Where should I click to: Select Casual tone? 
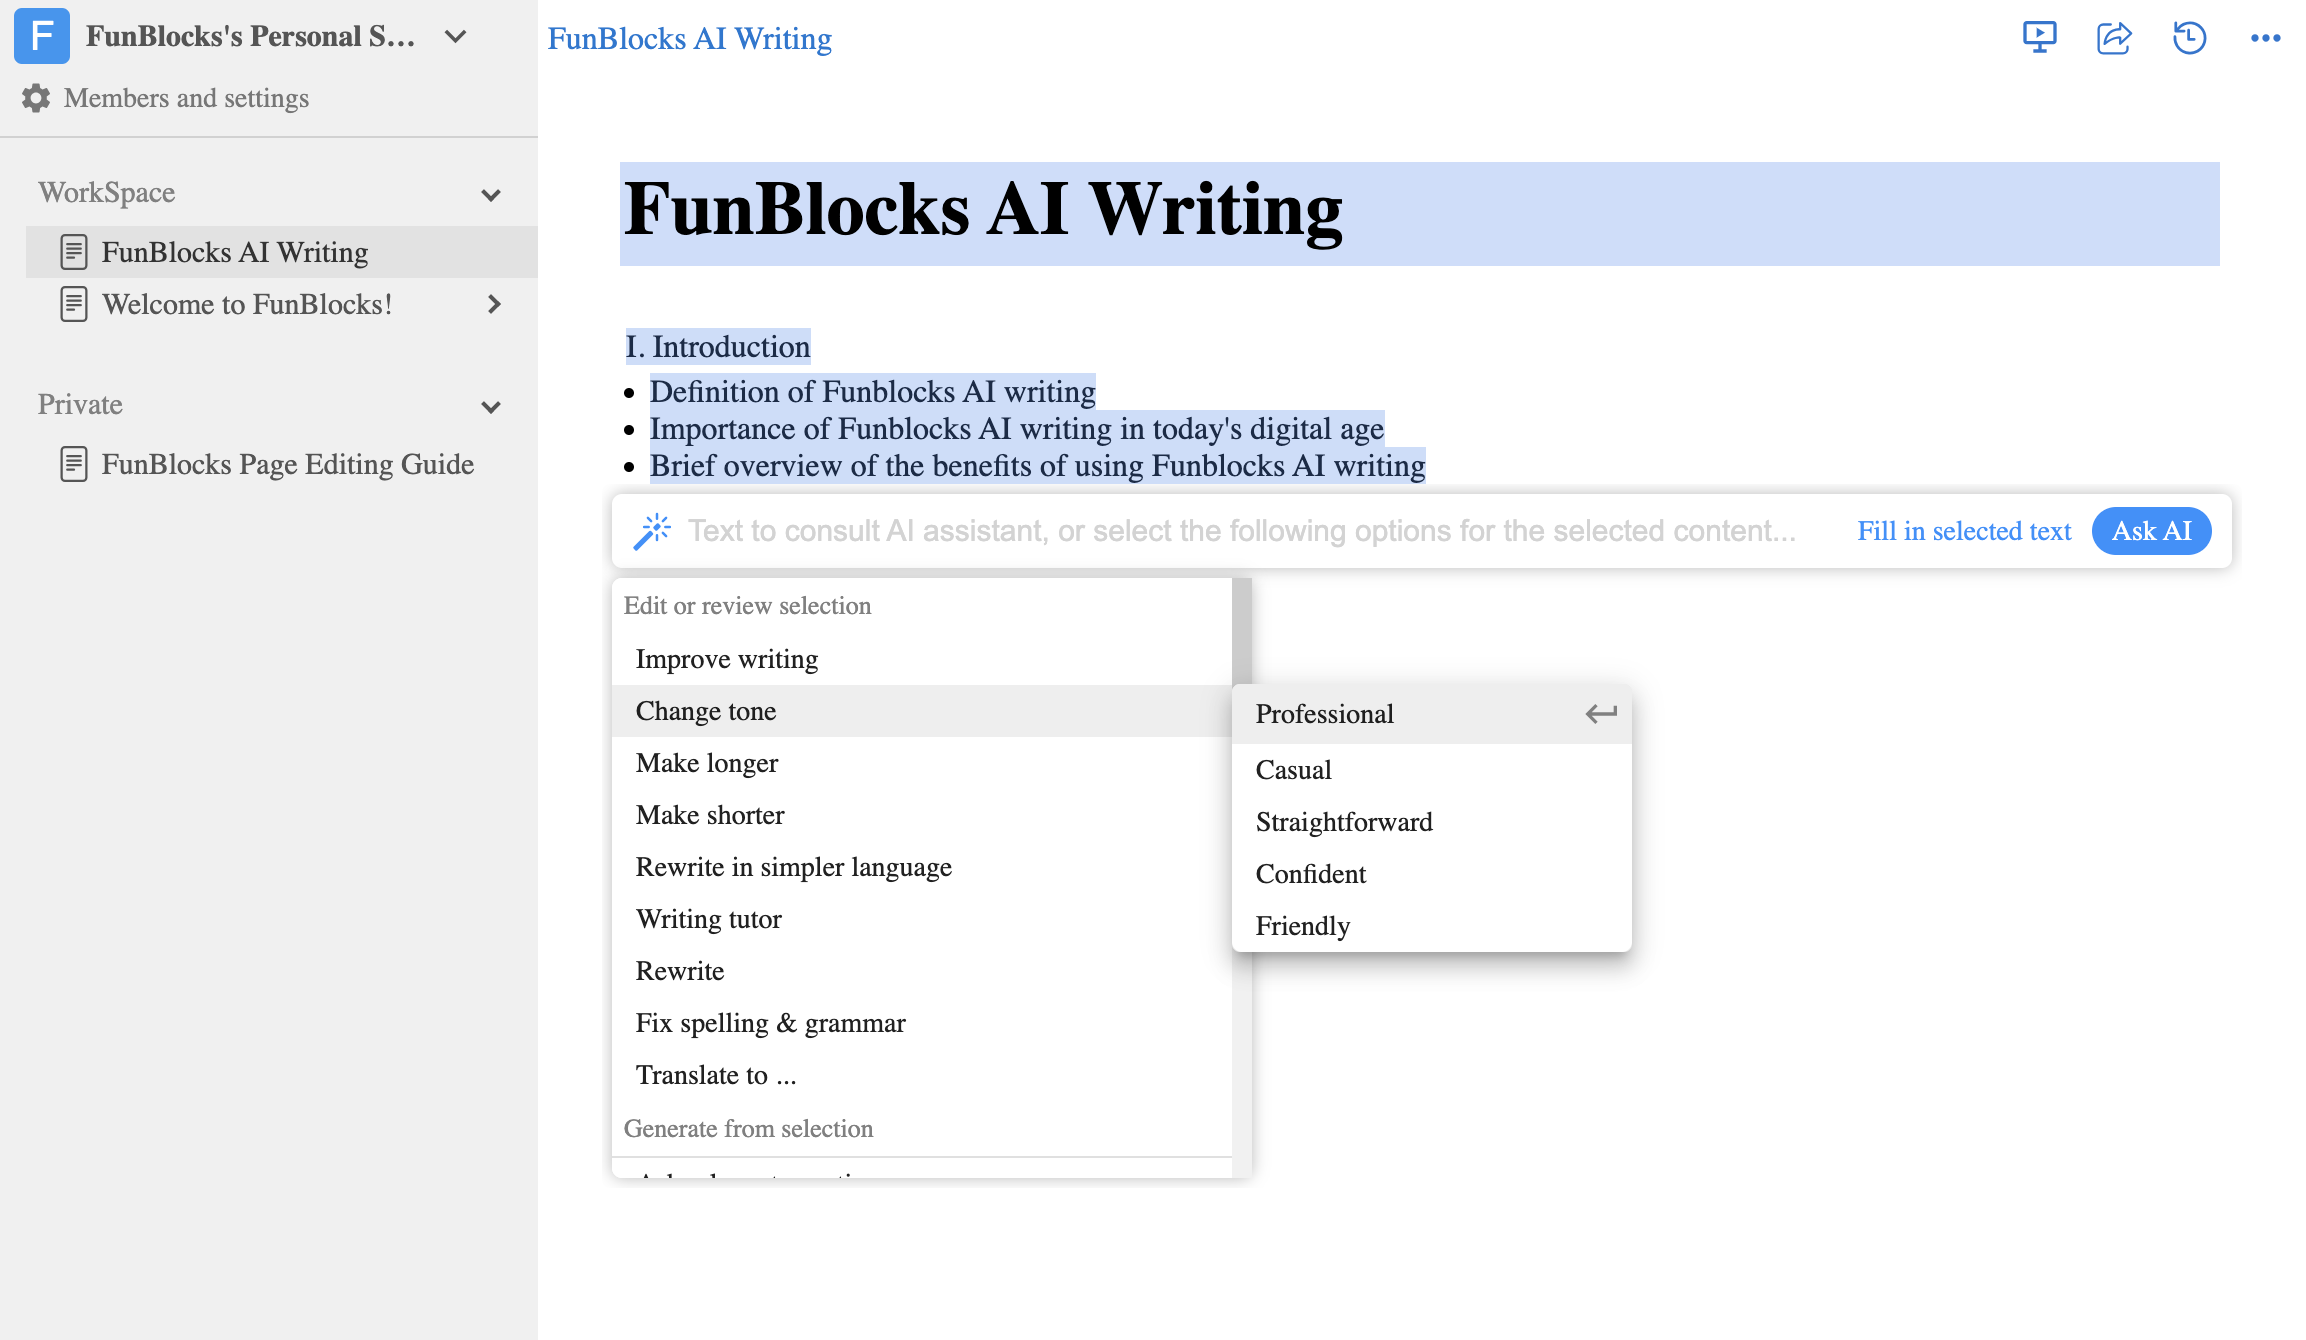[1432, 770]
